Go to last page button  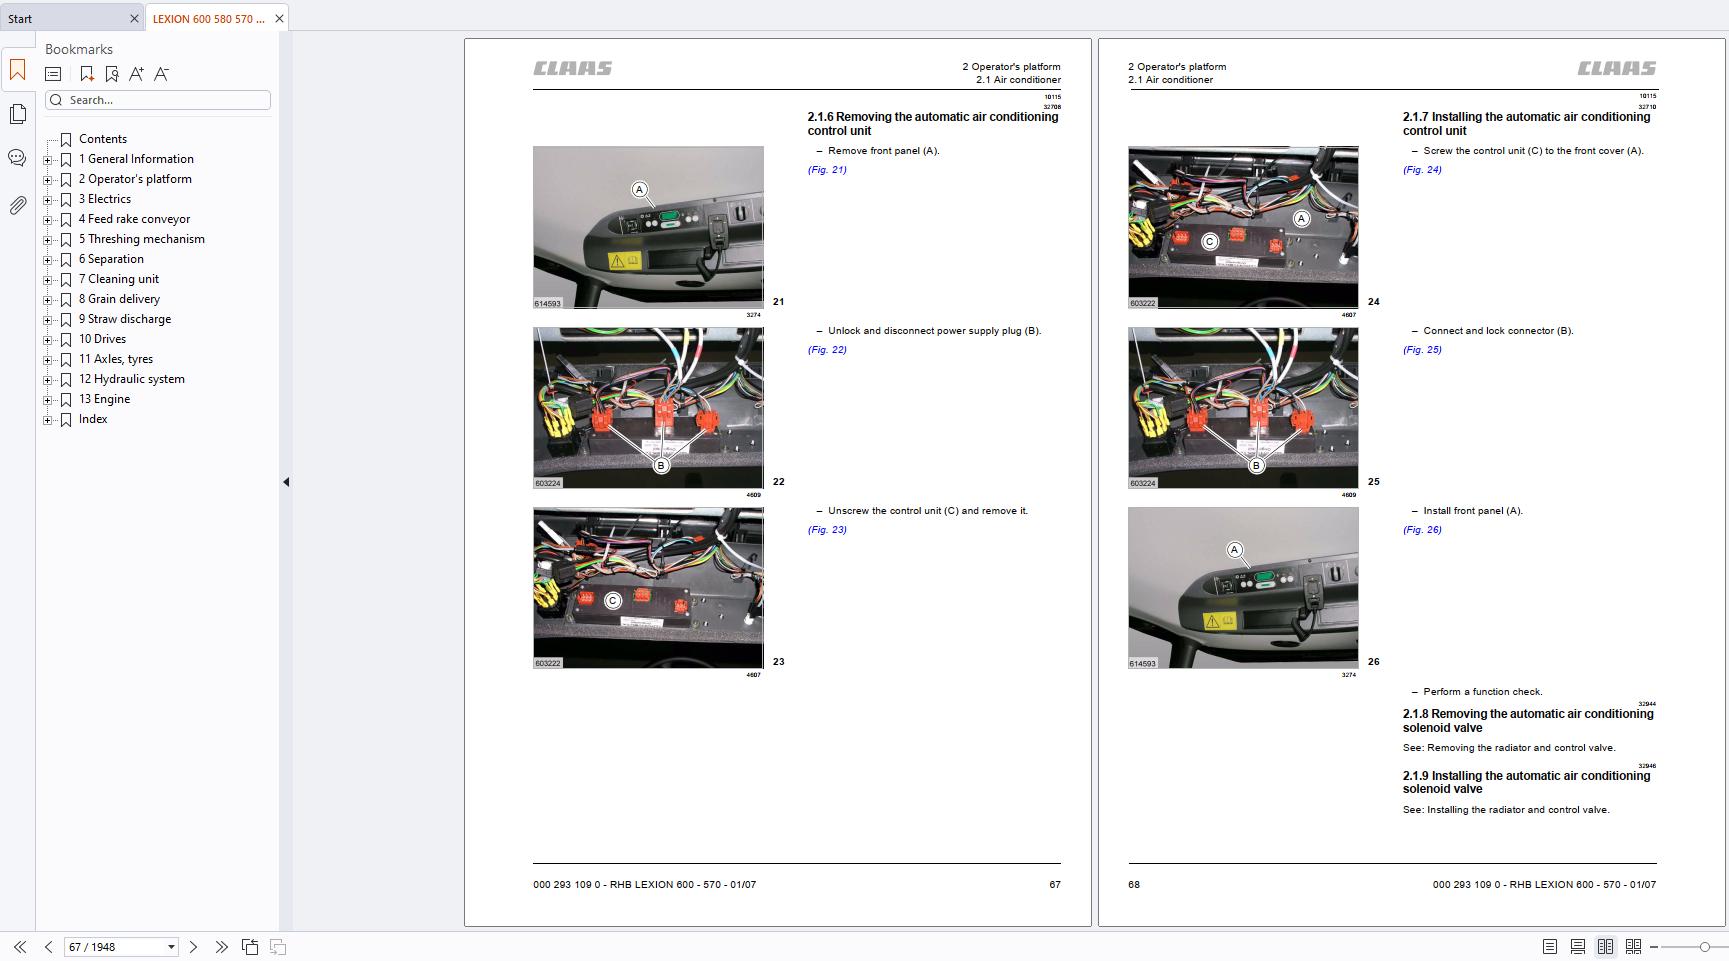221,947
